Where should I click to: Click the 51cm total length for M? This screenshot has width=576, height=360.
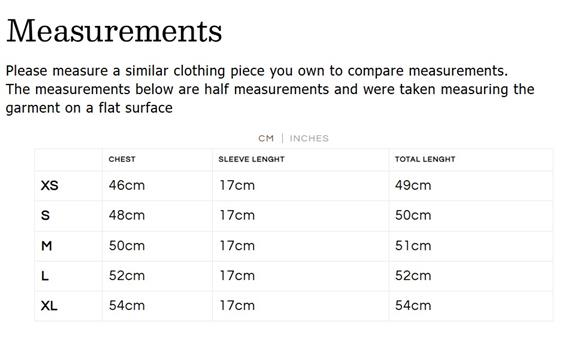pyautogui.click(x=413, y=246)
